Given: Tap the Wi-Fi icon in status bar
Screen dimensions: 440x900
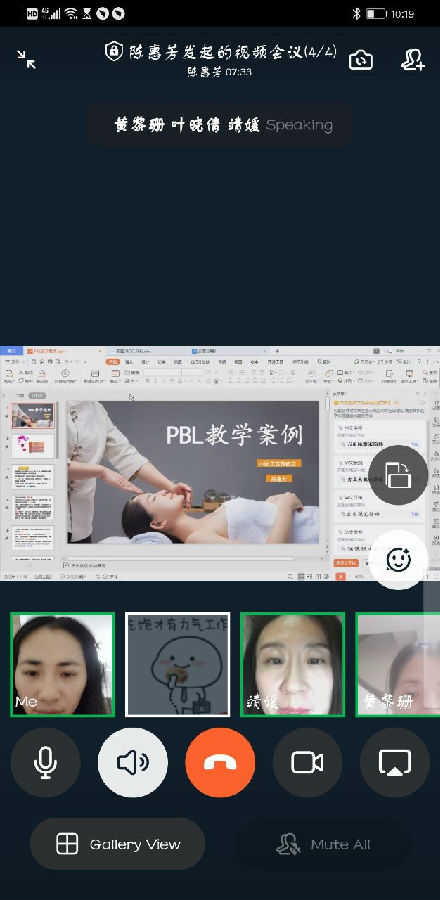Looking at the screenshot, I should pos(71,14).
